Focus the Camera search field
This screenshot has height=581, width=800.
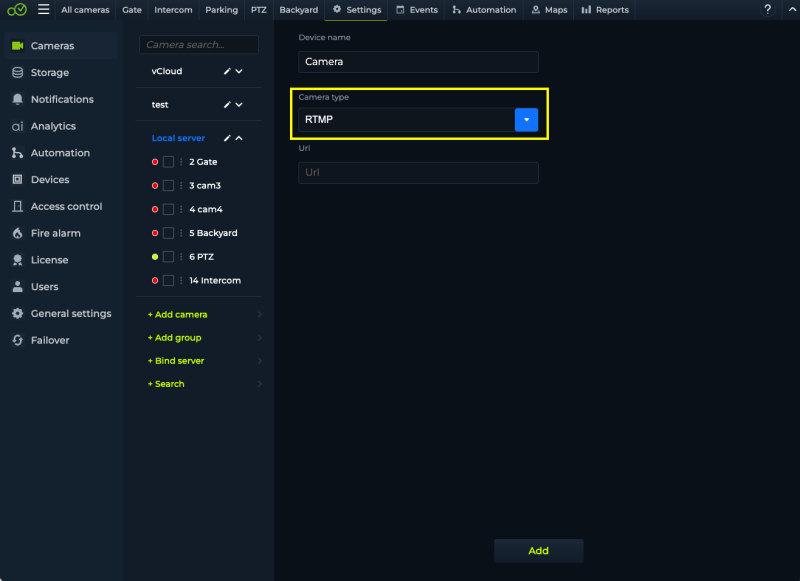point(198,45)
